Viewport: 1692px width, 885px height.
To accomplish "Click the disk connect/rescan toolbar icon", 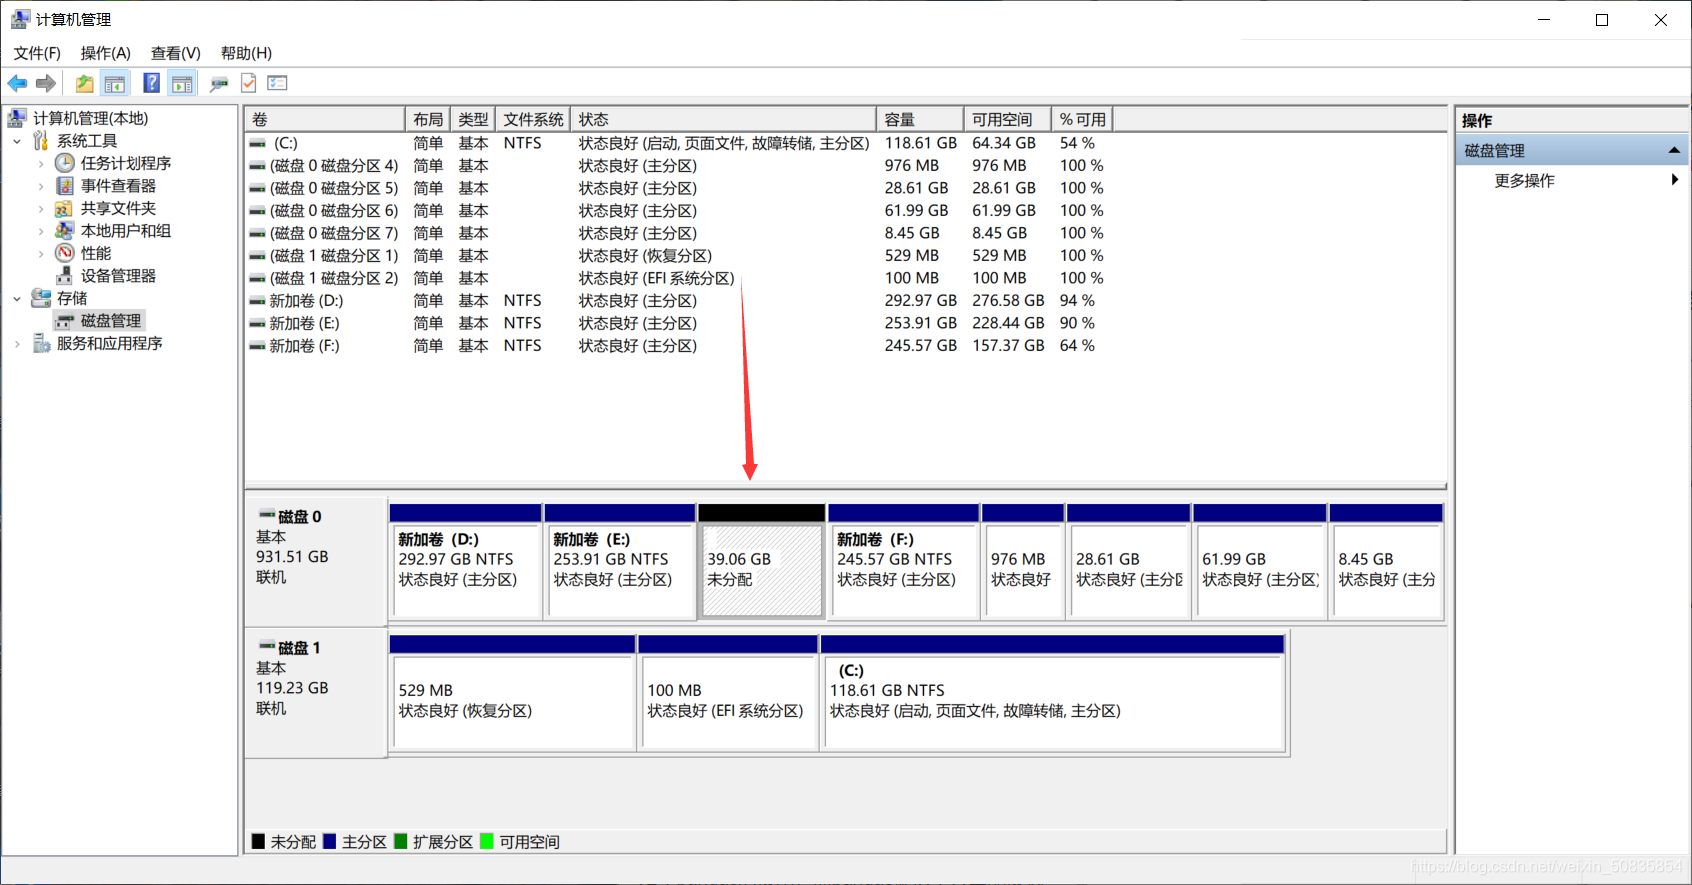I will pos(219,83).
